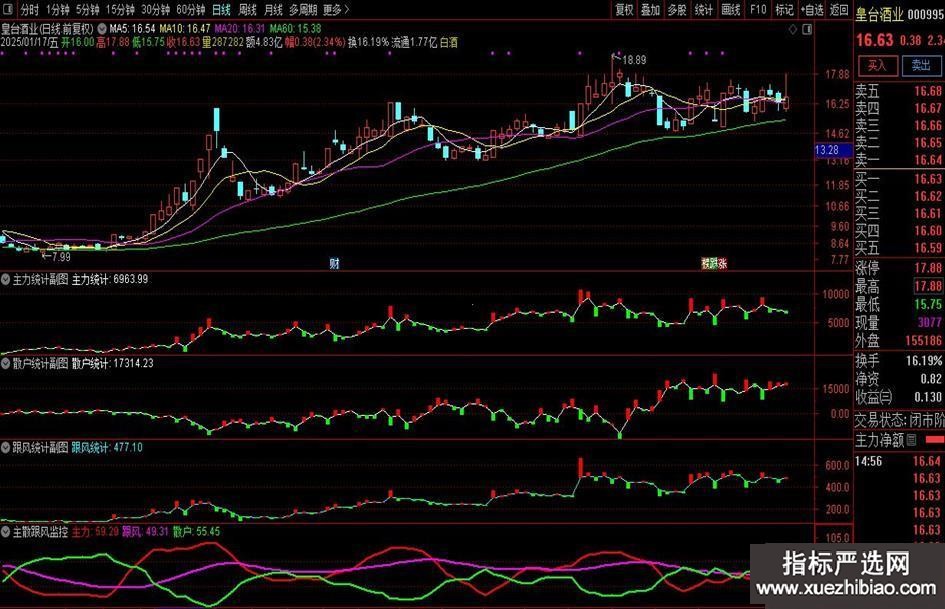
Task: Click 标记 mark button
Action: [784, 10]
